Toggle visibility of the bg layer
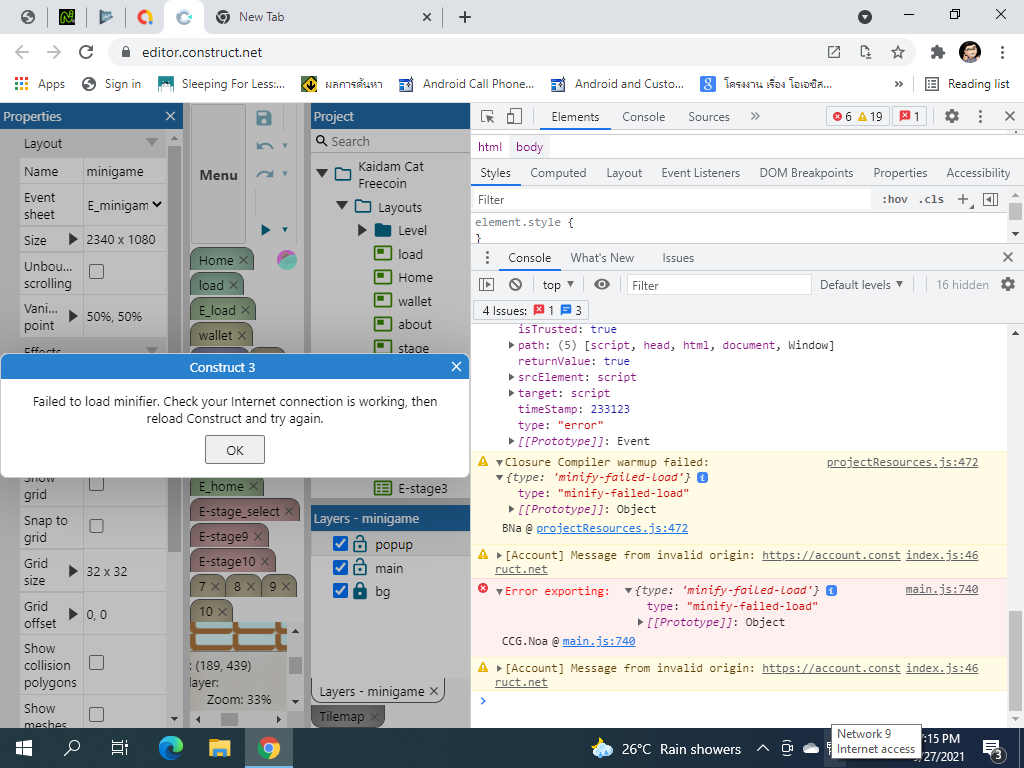Image resolution: width=1024 pixels, height=768 pixels. tap(340, 591)
